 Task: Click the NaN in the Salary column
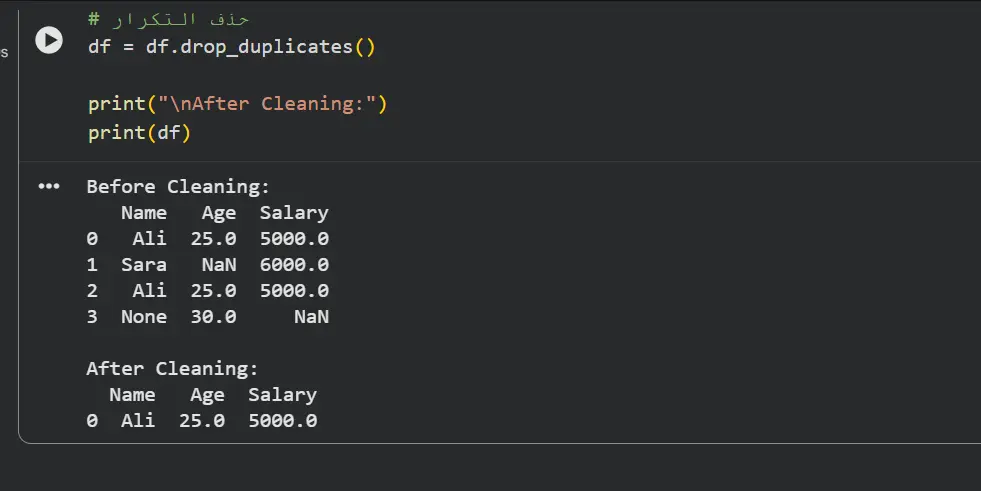311,317
